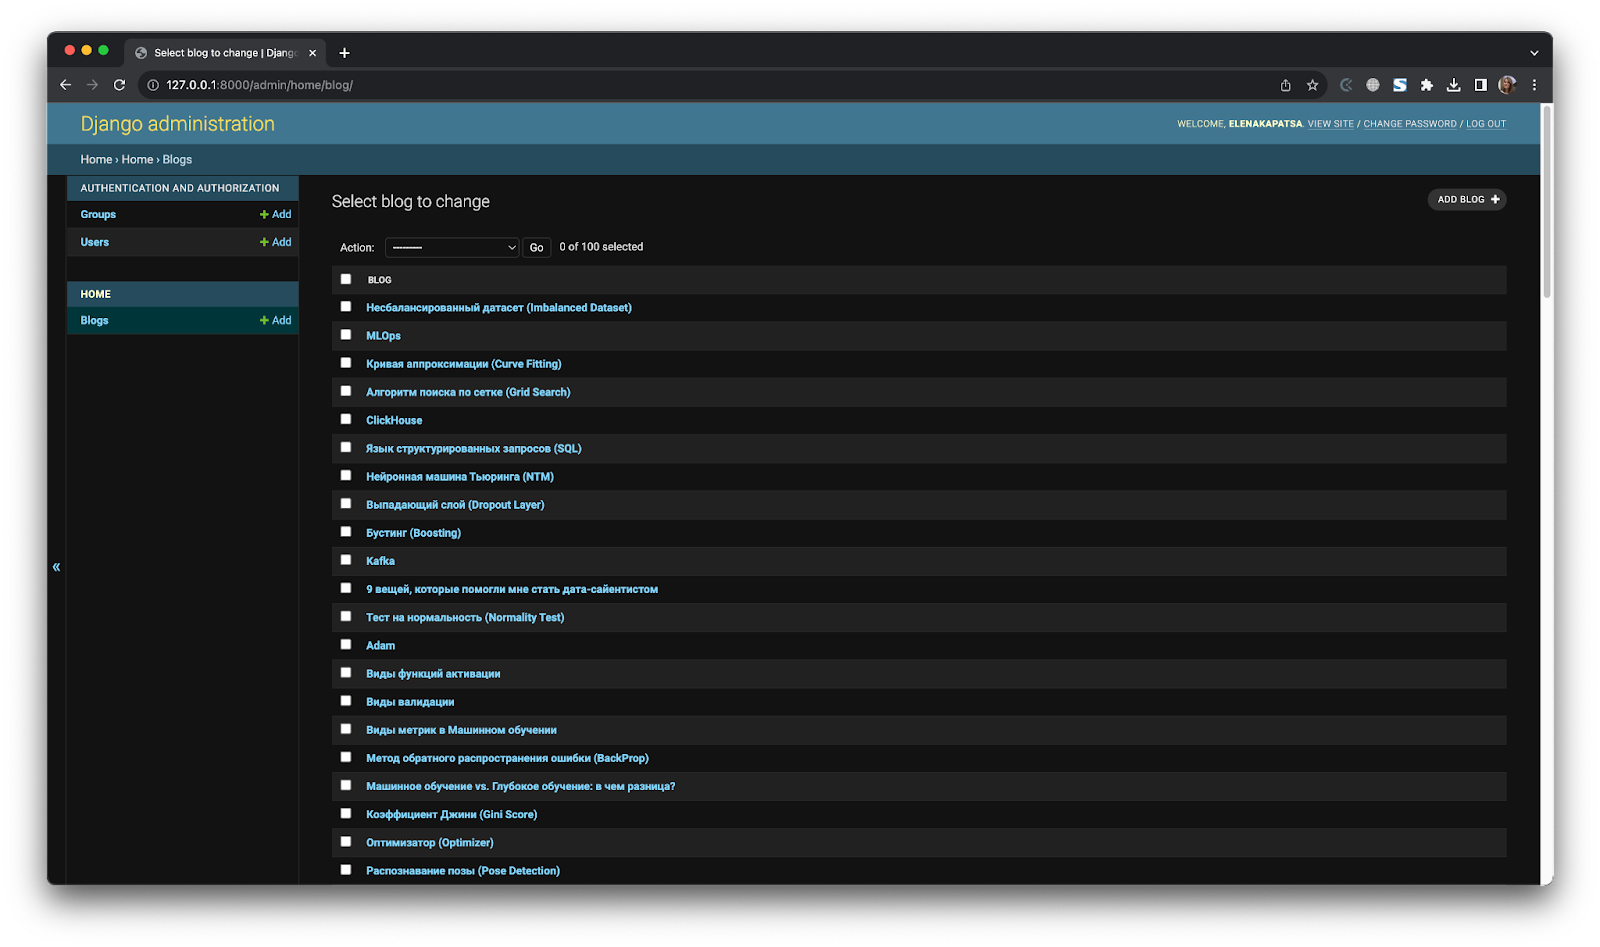Image resolution: width=1600 pixels, height=947 pixels.
Task: Open the VIEW SITE link
Action: coord(1330,124)
